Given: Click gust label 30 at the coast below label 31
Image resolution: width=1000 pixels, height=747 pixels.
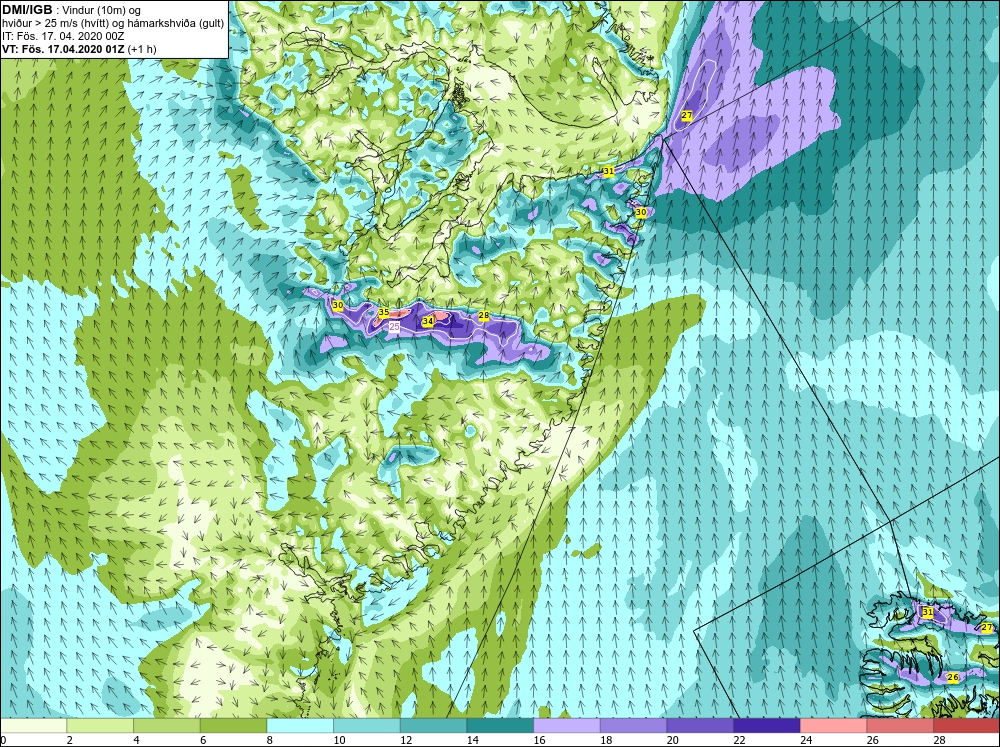Looking at the screenshot, I should (x=641, y=212).
